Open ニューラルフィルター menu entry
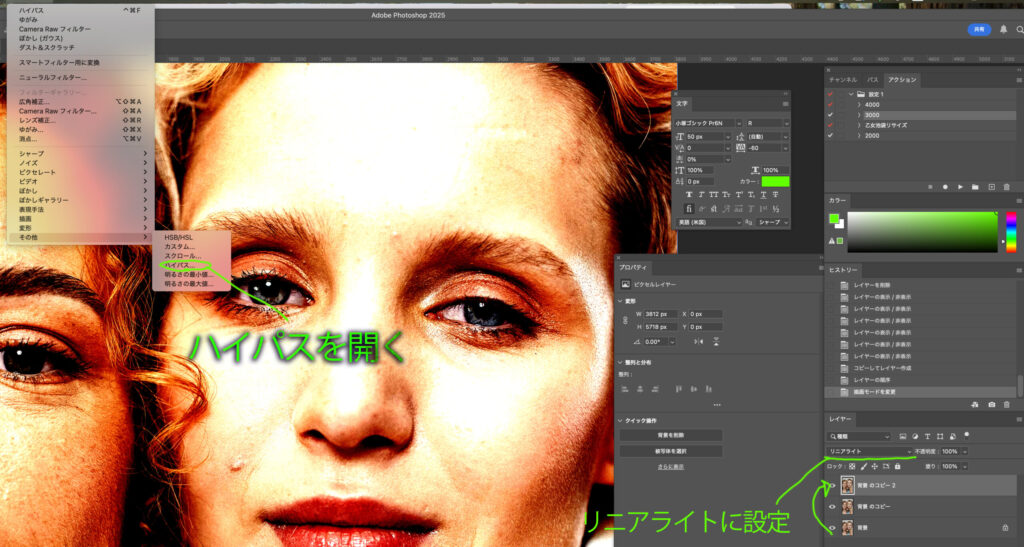This screenshot has height=547, width=1024. (x=80, y=78)
